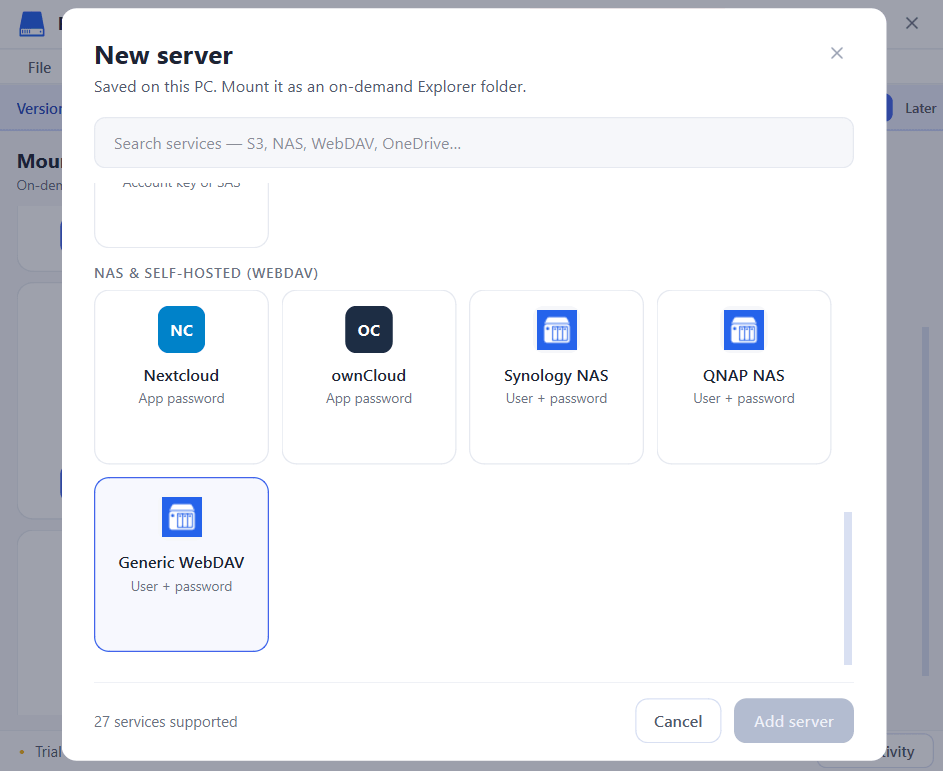The height and width of the screenshot is (771, 943).
Task: Click the 27 services supported text
Action: (x=165, y=722)
